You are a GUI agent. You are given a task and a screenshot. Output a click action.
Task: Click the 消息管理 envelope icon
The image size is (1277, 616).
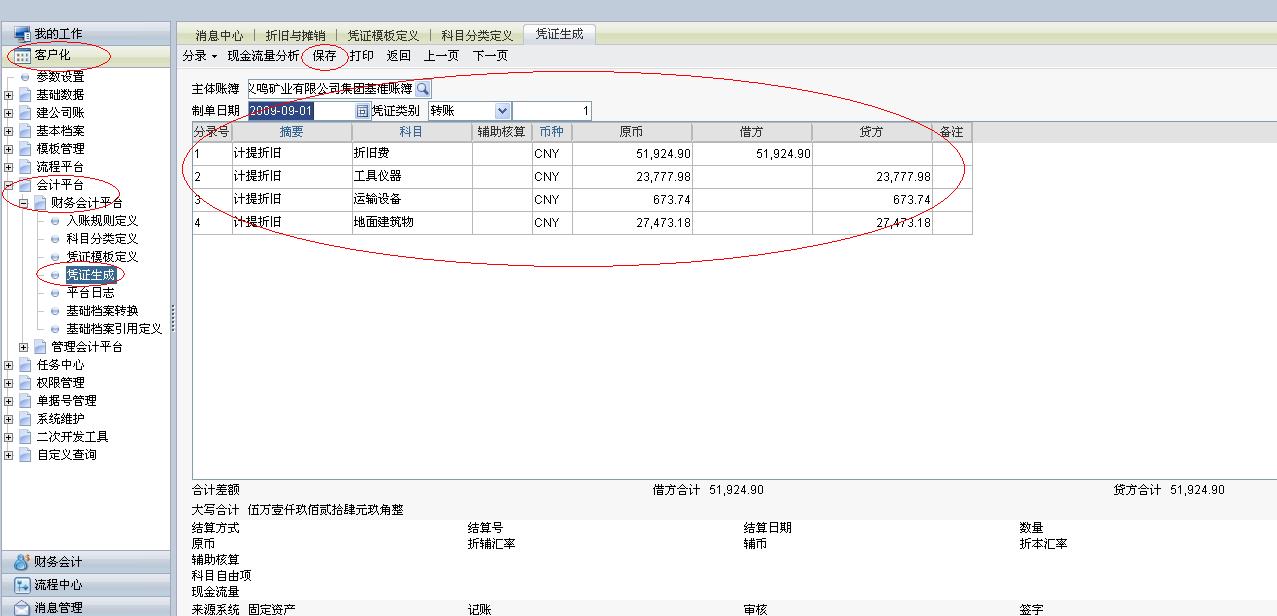pos(22,607)
